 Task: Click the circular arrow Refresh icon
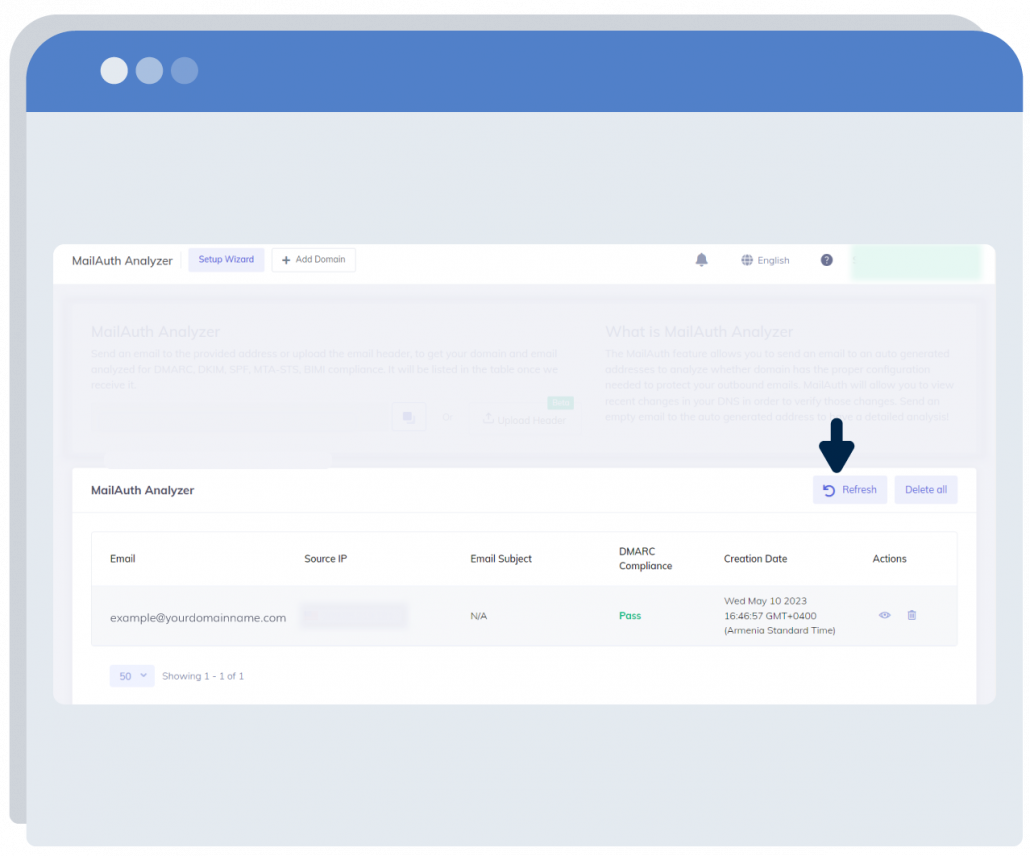pyautogui.click(x=829, y=490)
